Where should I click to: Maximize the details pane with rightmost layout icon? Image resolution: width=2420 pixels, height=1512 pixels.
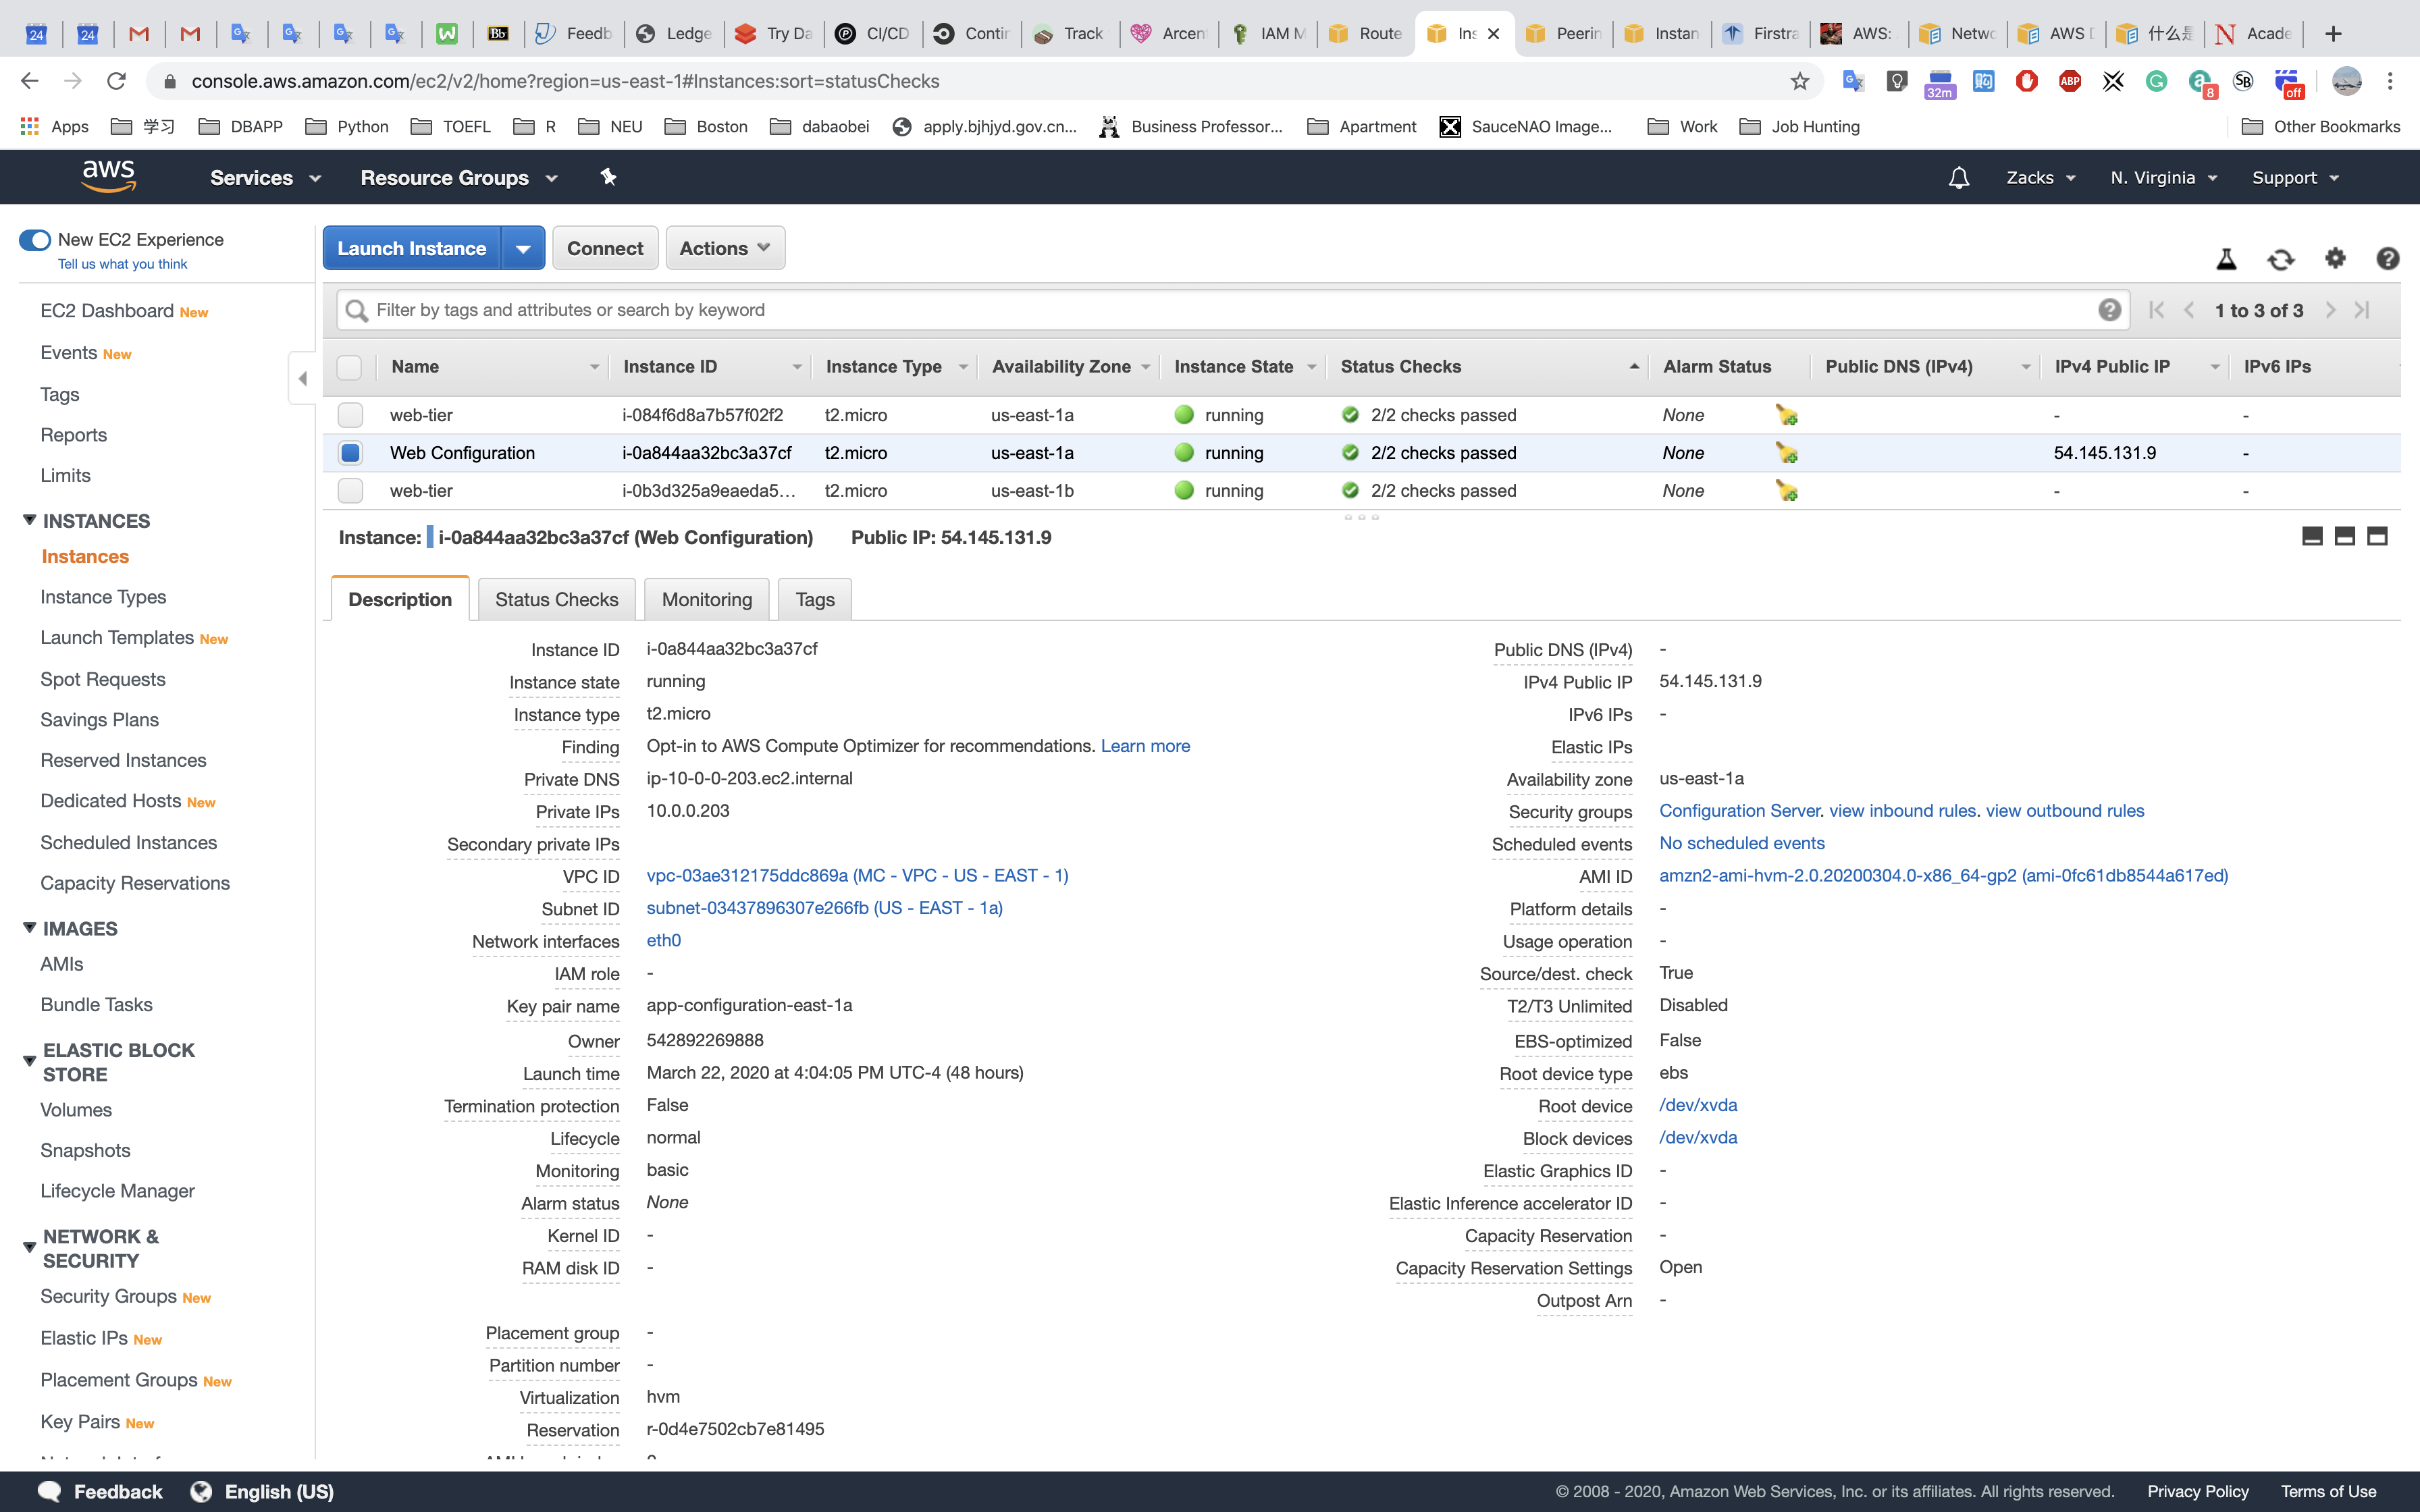click(x=2377, y=537)
